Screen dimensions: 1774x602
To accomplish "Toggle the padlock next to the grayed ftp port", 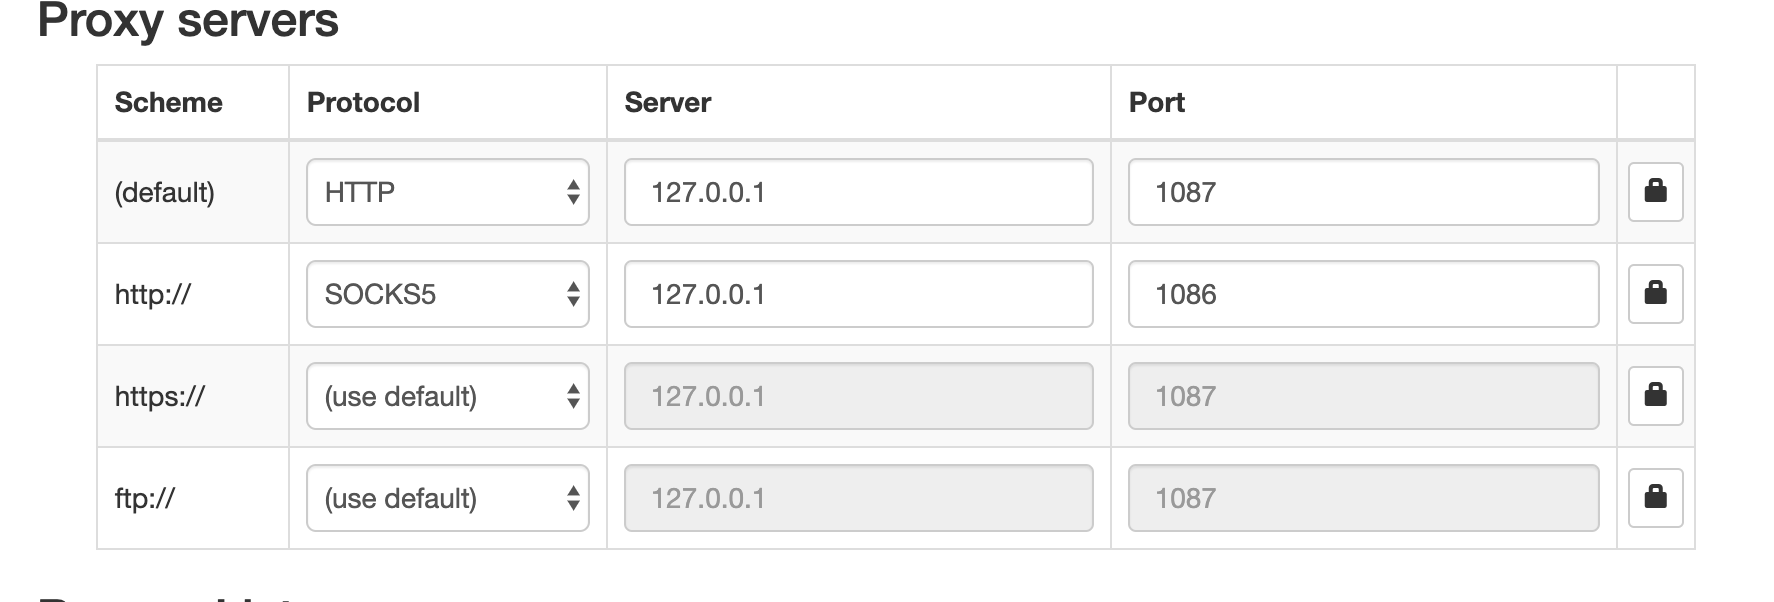I will [x=1654, y=497].
